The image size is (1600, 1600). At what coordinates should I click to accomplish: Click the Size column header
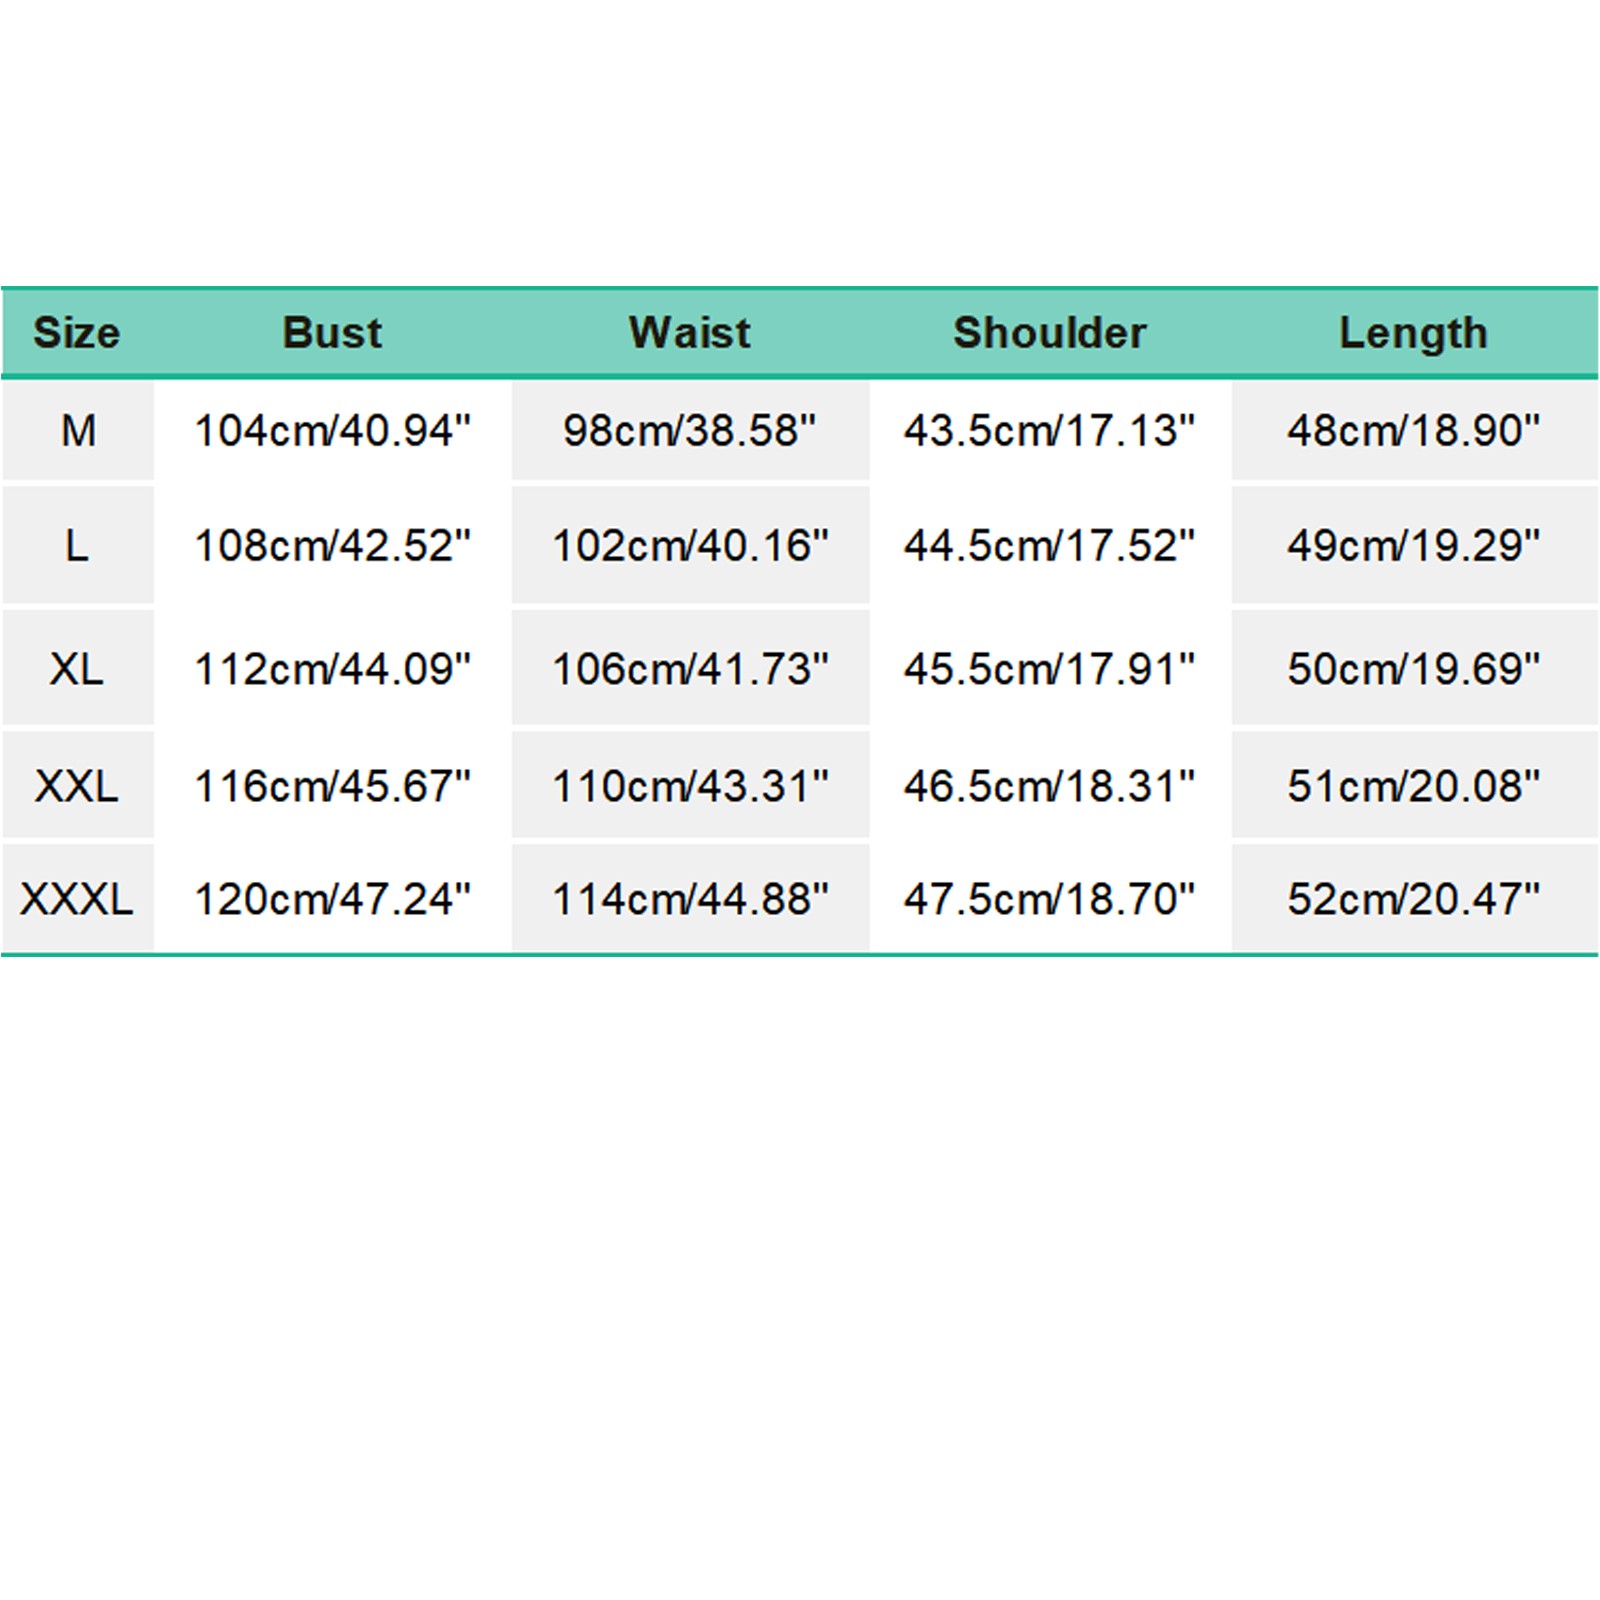click(x=77, y=333)
